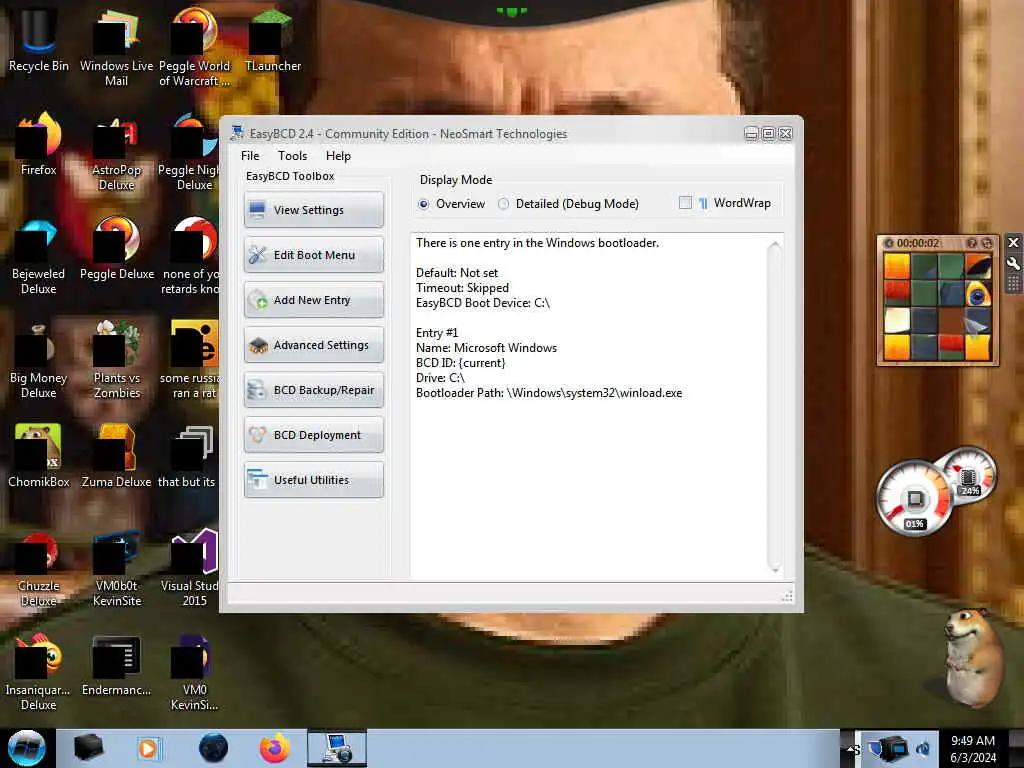Click the Bootloader Path winload.exe line
1024x768 pixels.
tap(549, 392)
